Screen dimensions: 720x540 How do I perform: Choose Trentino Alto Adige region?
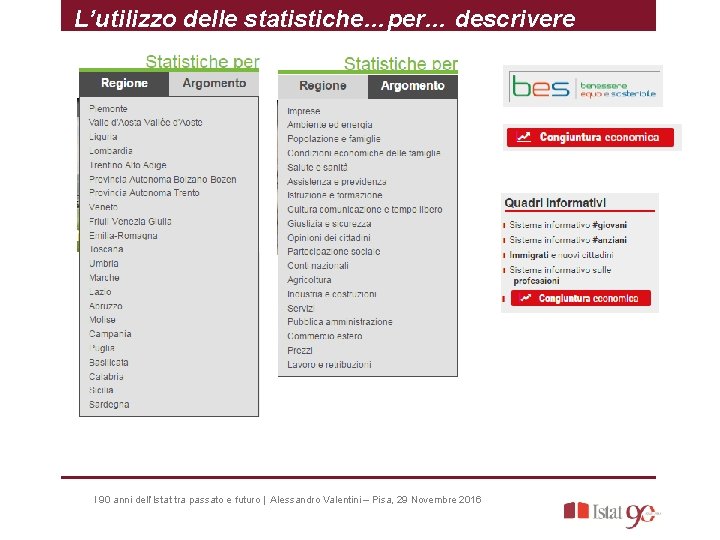click(x=128, y=165)
